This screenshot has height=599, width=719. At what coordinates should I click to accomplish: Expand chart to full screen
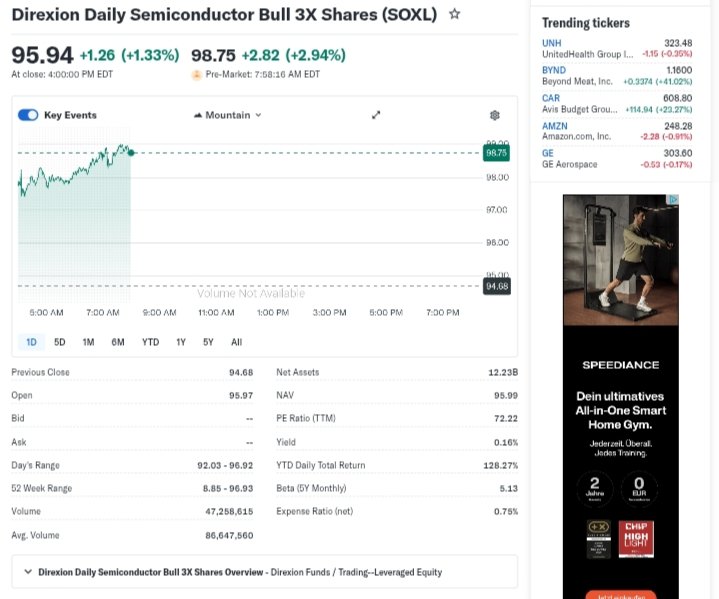coord(377,115)
